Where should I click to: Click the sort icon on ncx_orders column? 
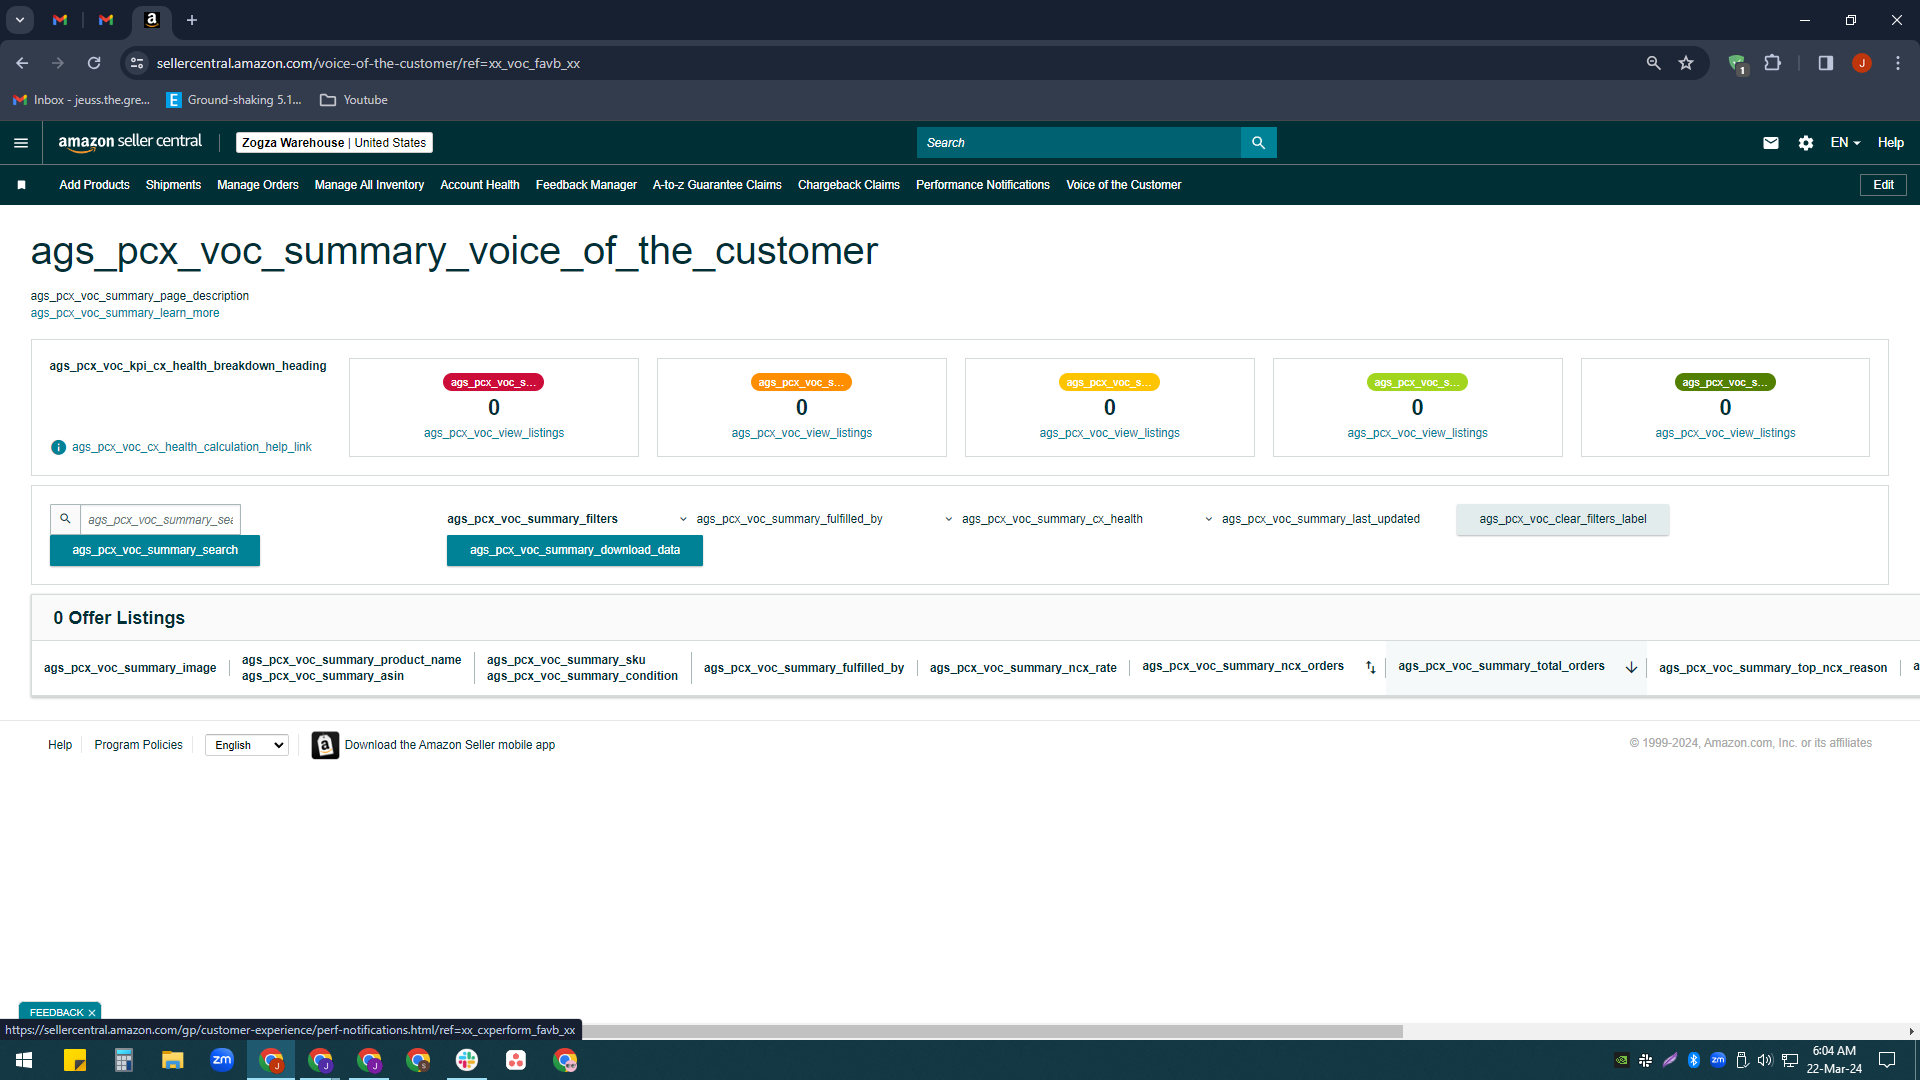pos(1371,667)
